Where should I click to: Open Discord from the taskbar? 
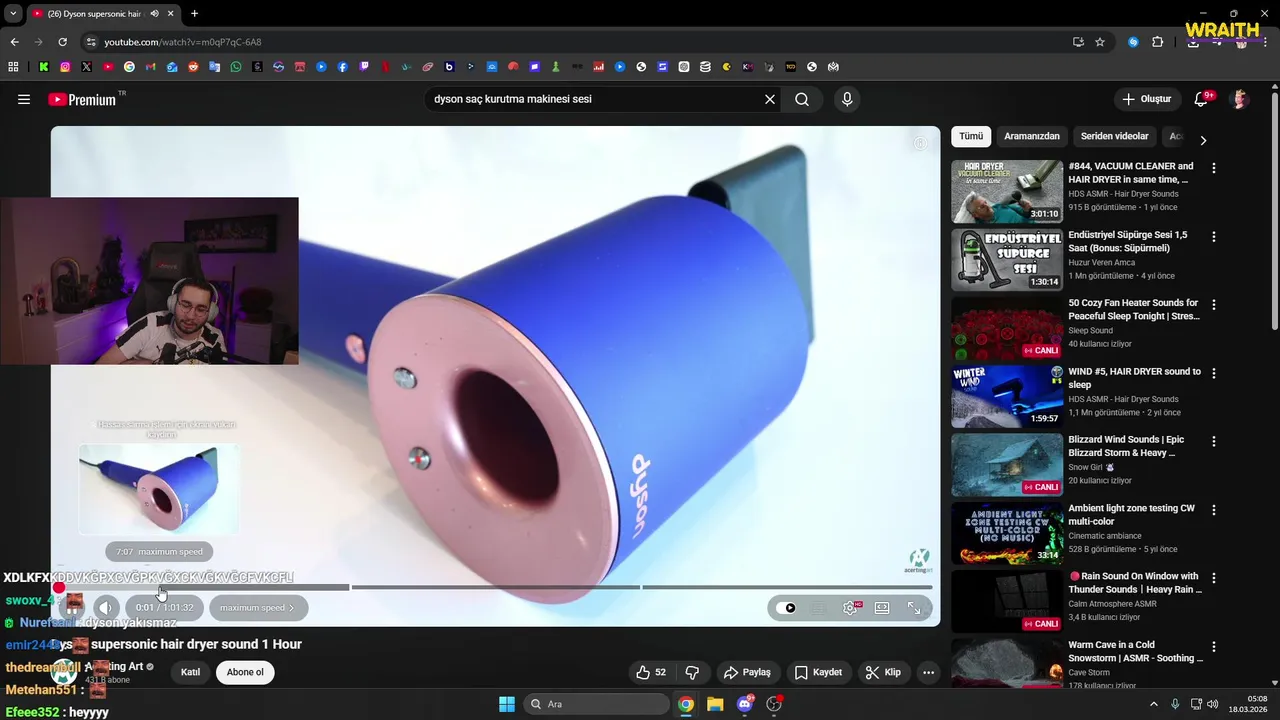(x=745, y=704)
